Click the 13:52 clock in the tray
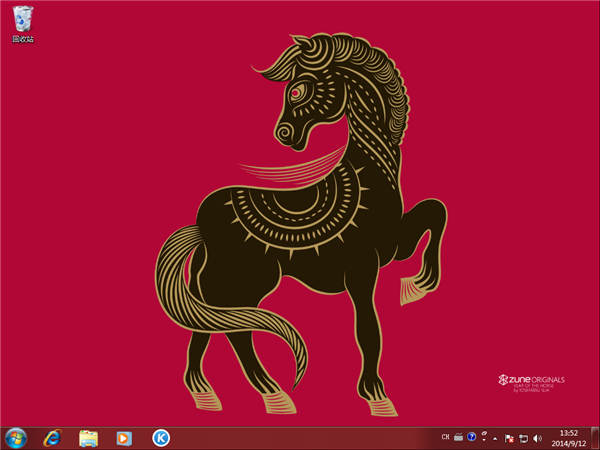Viewport: 600px width, 450px height. (567, 433)
